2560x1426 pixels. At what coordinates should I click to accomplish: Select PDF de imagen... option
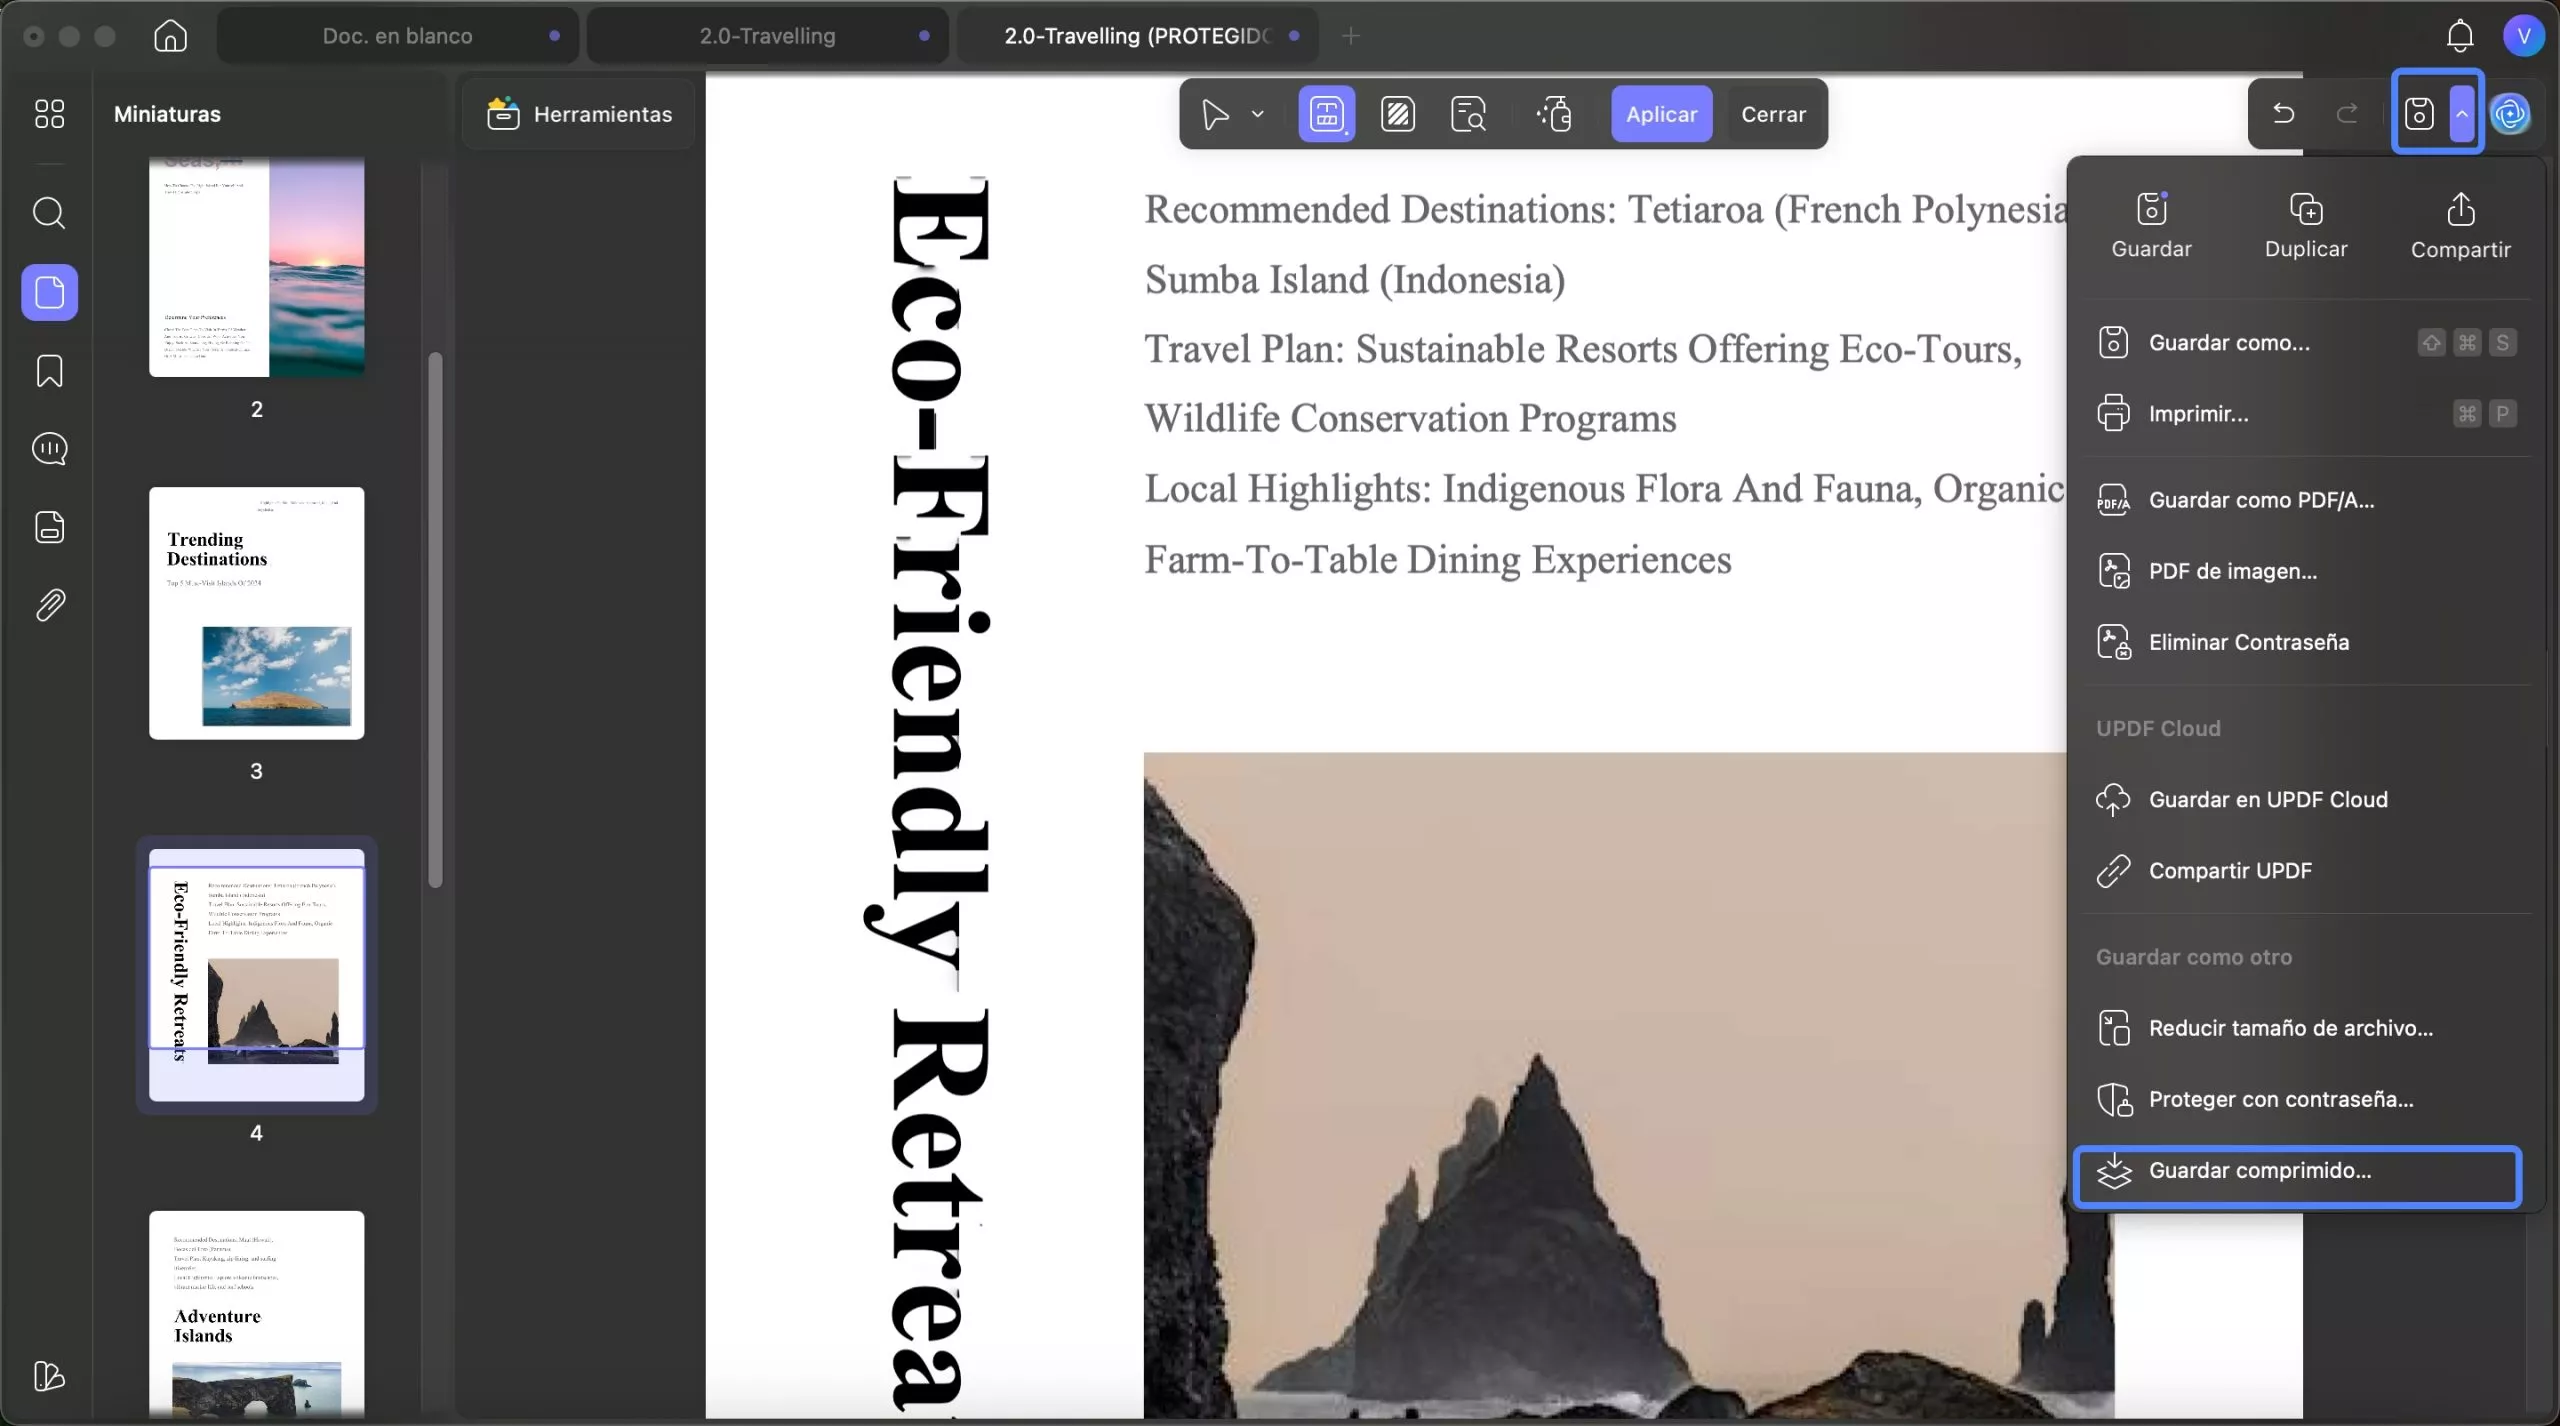point(2306,571)
